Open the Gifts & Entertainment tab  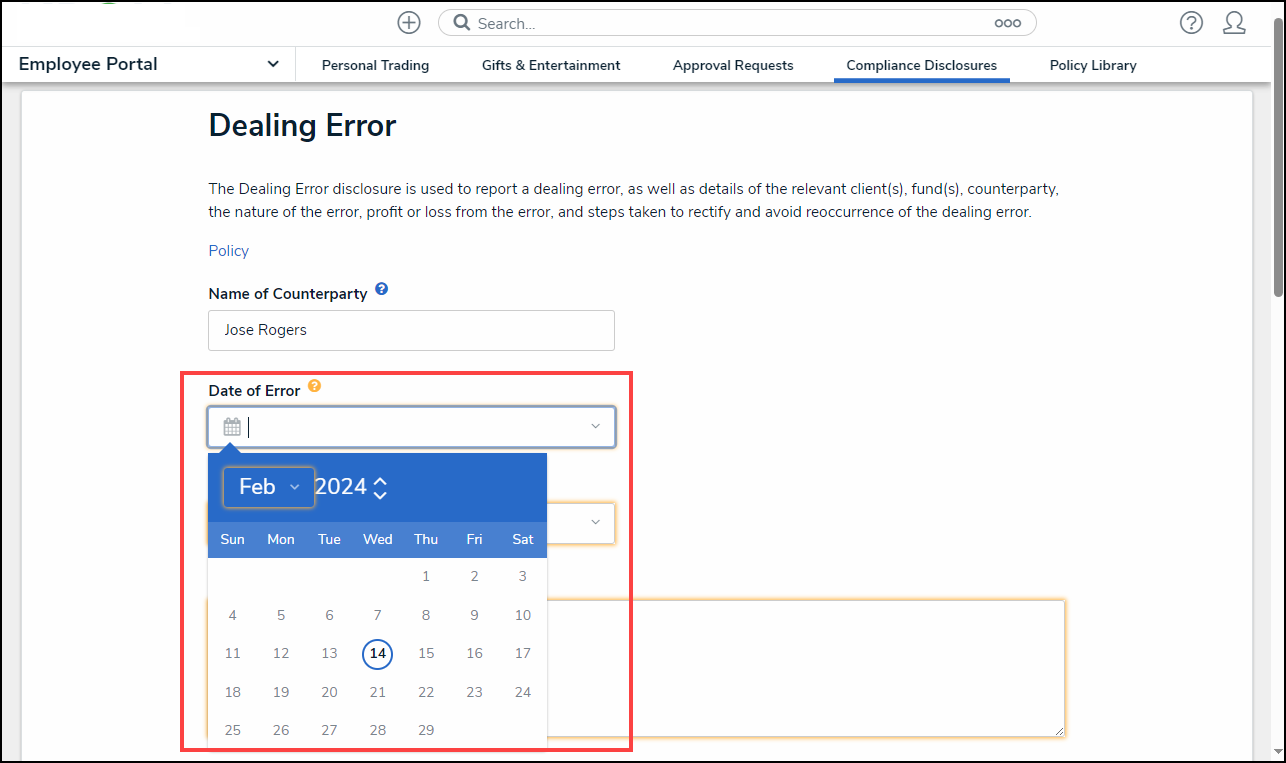(x=551, y=65)
